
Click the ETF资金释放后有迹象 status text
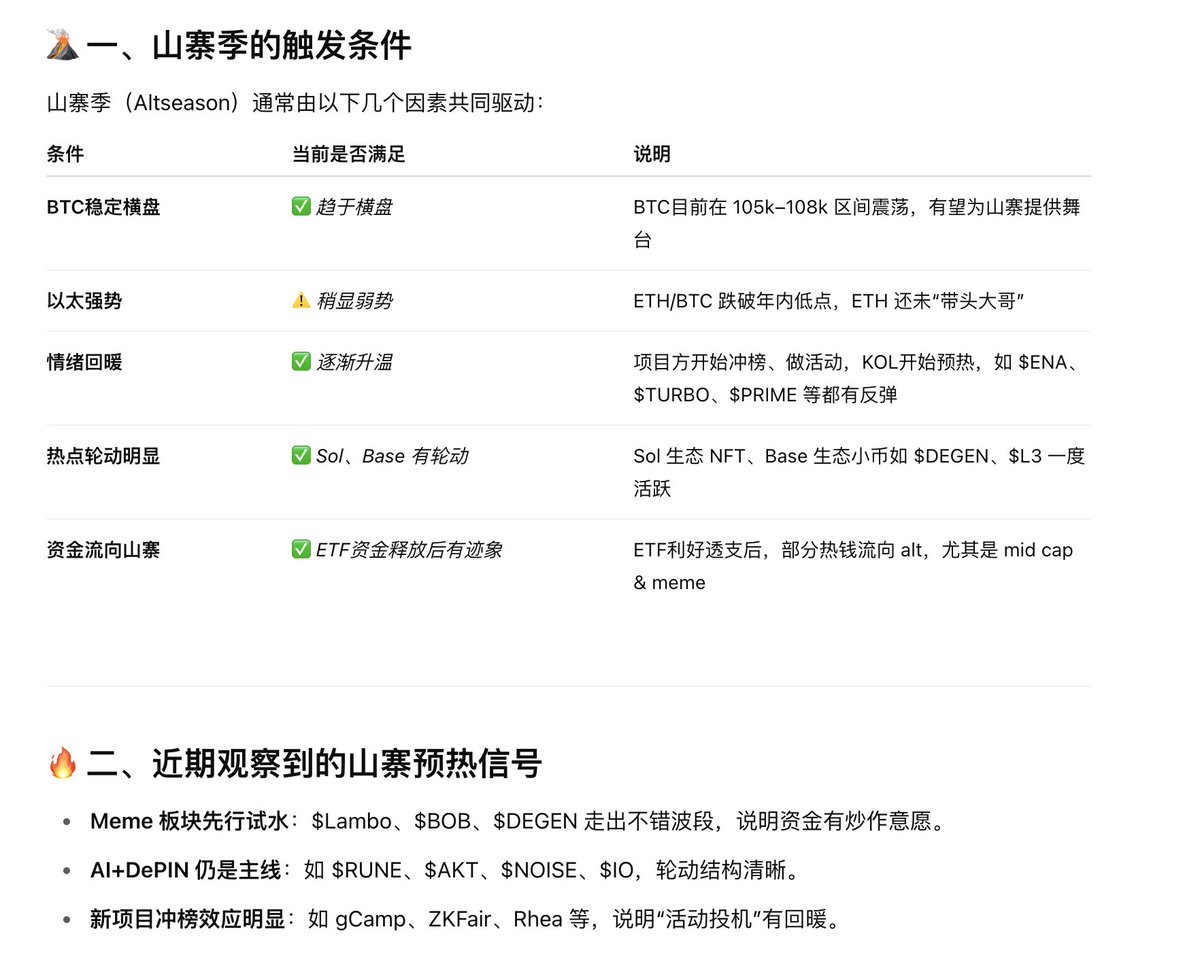(x=409, y=549)
